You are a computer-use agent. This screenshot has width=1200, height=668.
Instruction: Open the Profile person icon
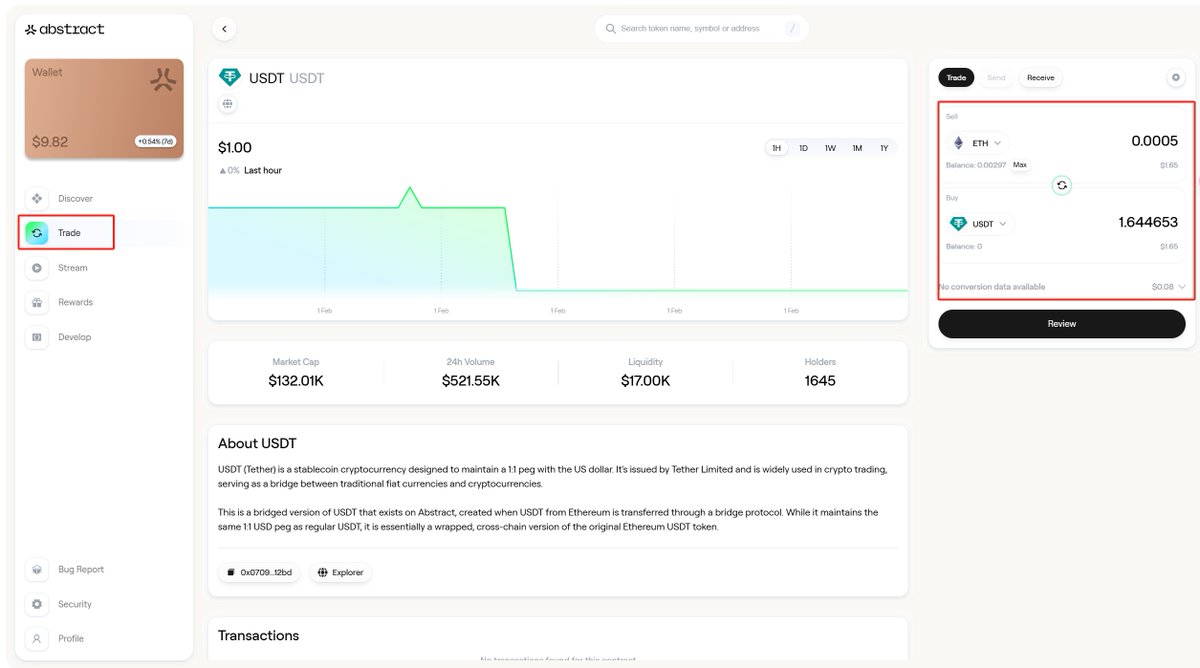pos(37,638)
